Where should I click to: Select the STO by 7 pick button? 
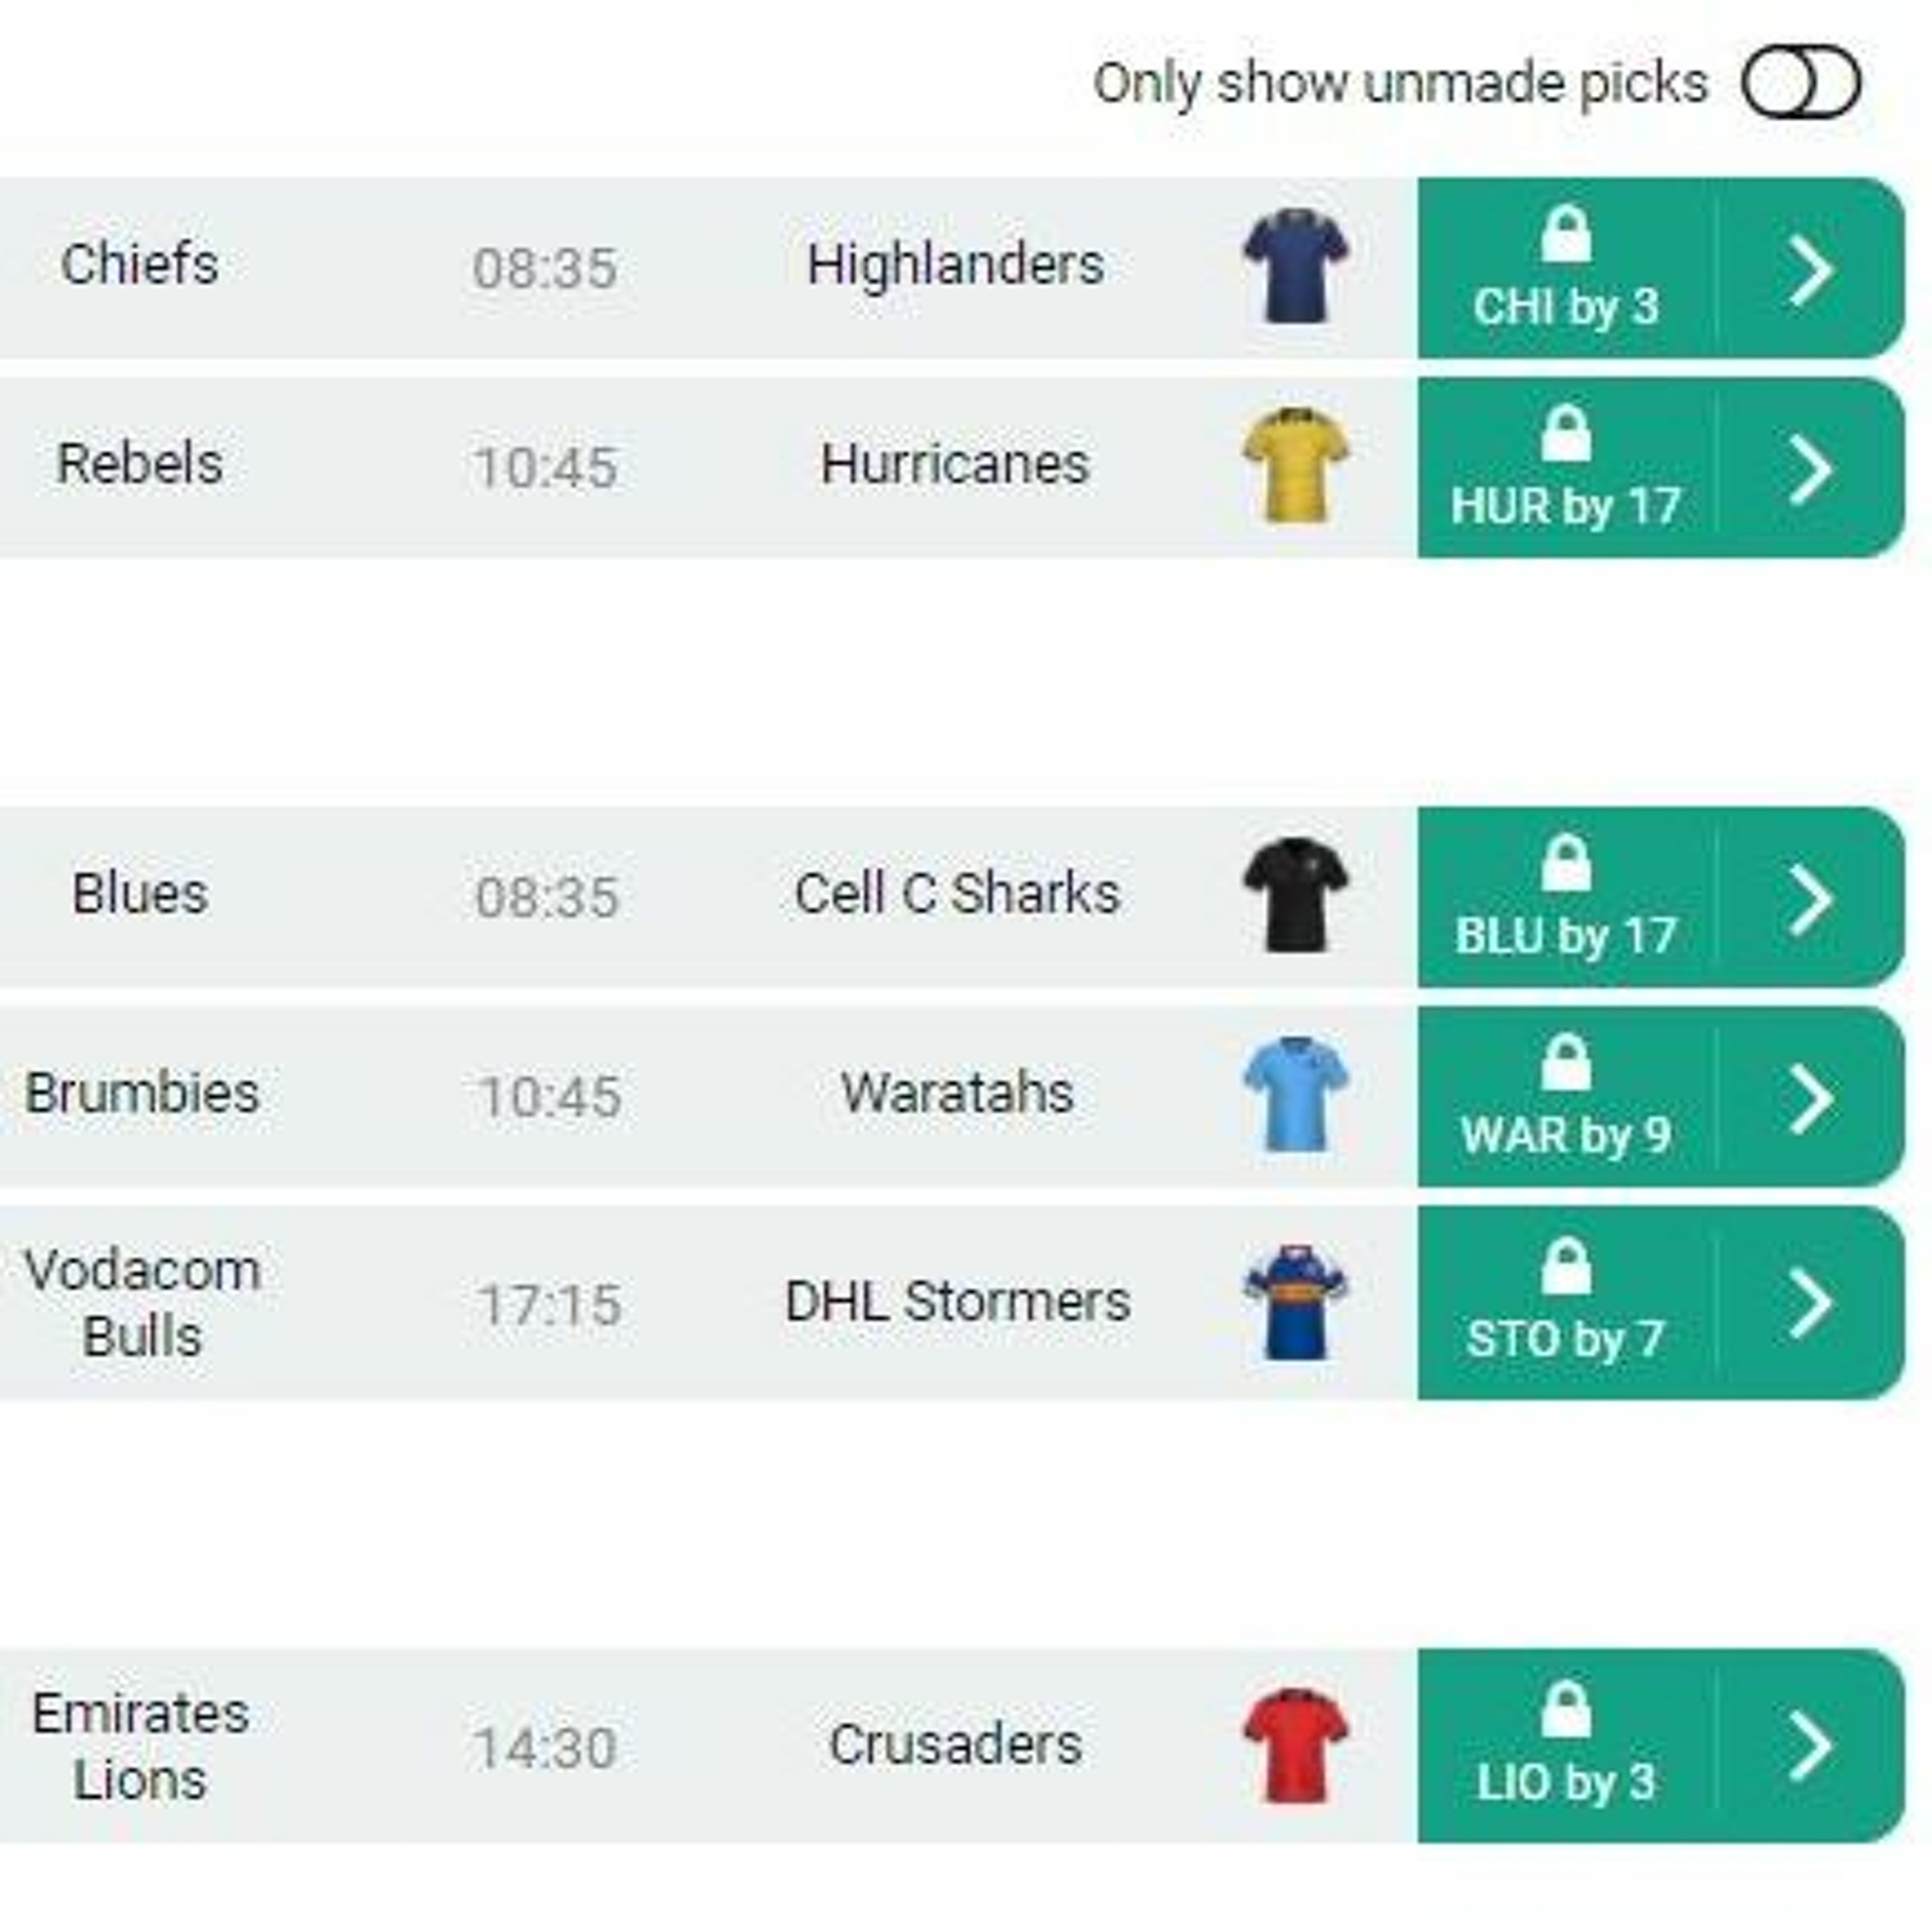tap(1566, 1303)
